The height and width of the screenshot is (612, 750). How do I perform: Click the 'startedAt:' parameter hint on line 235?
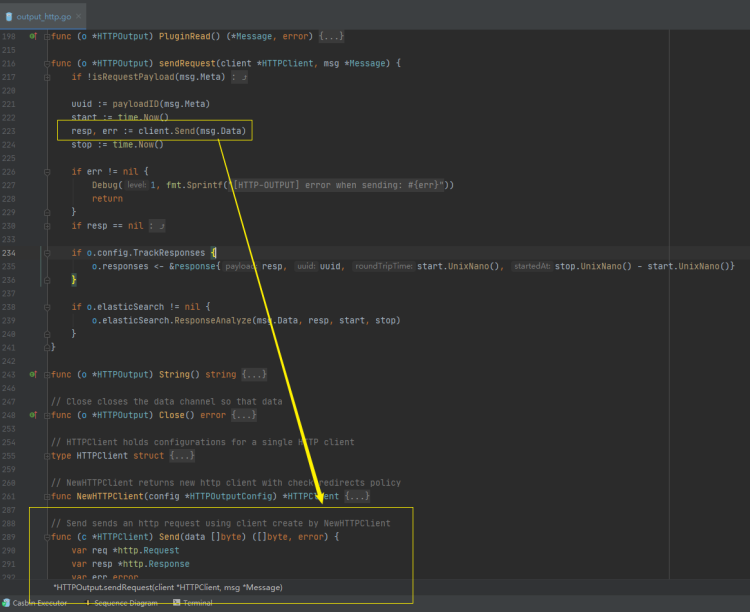[532, 266]
